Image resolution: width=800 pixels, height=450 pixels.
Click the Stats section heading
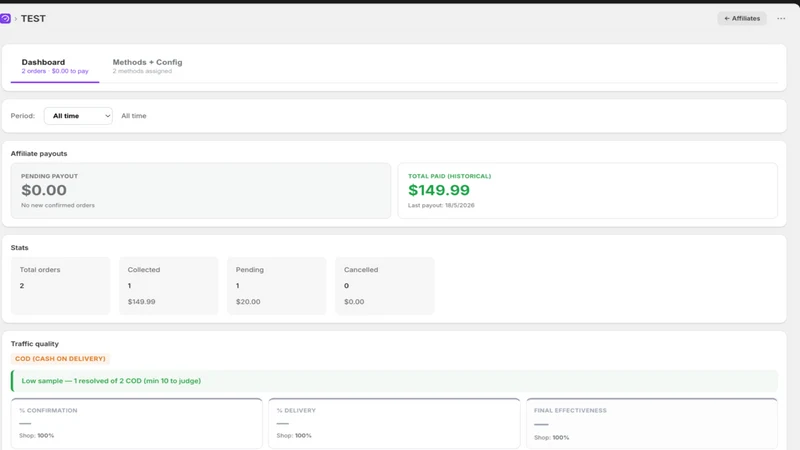(19, 247)
